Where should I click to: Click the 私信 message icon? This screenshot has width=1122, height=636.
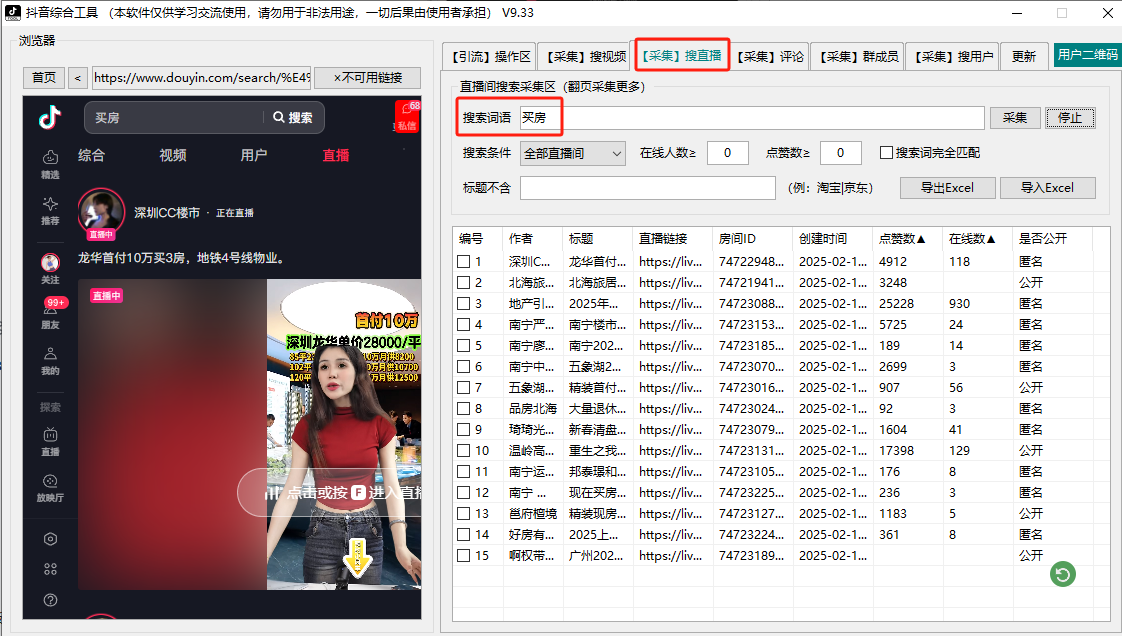pos(406,119)
